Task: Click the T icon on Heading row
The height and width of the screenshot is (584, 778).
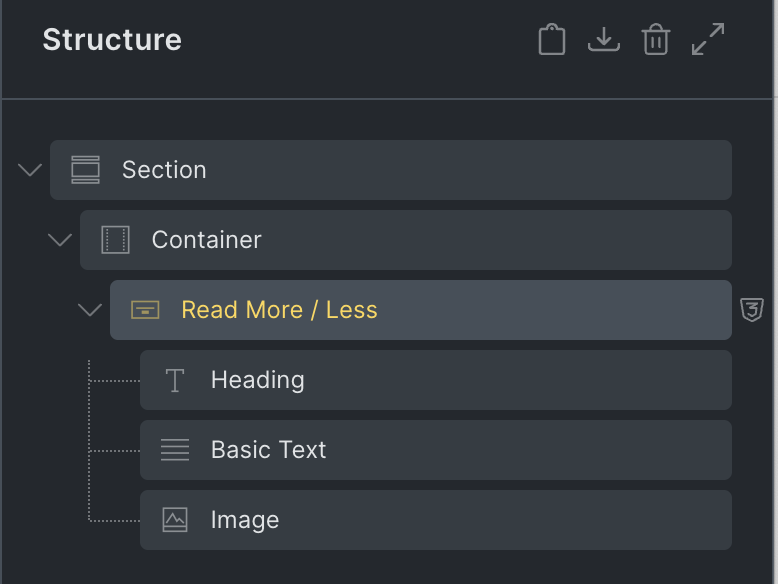Action: click(175, 380)
